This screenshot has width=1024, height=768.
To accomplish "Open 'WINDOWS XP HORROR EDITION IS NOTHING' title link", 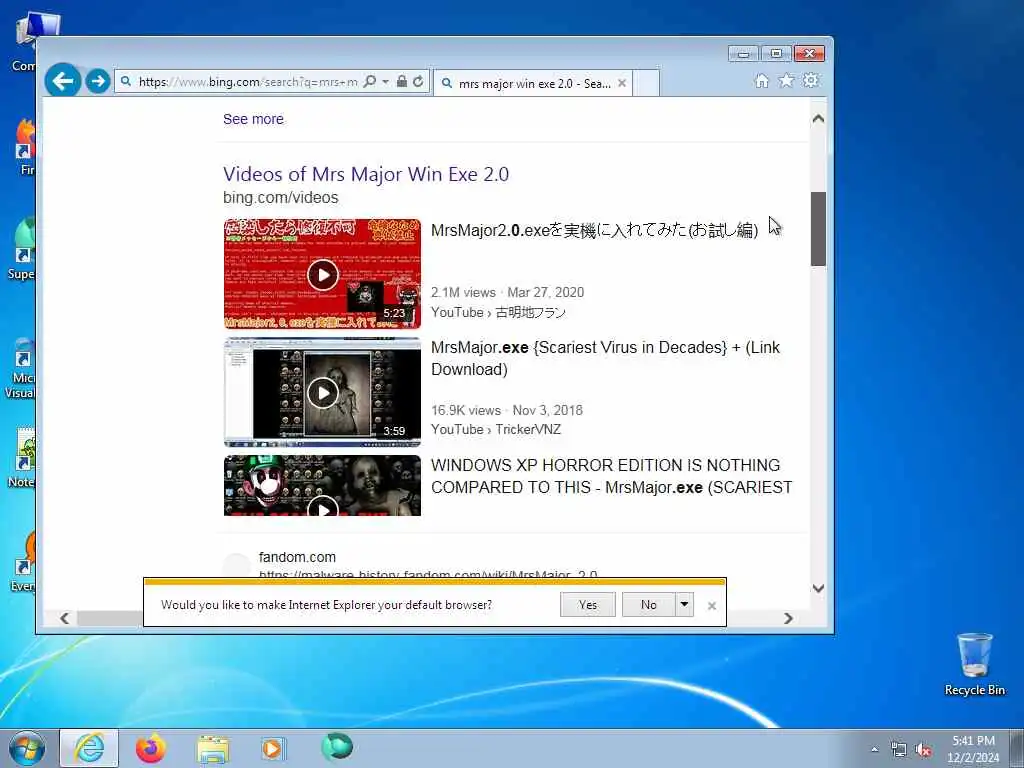I will (x=611, y=476).
